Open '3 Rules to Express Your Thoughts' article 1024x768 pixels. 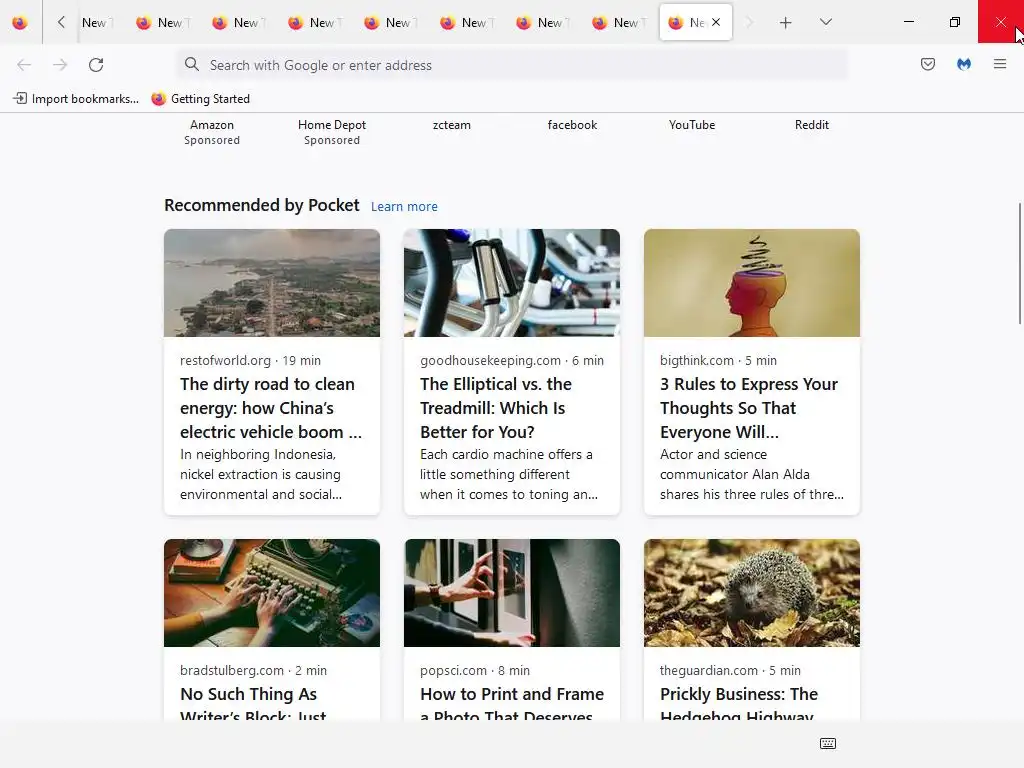click(x=749, y=408)
